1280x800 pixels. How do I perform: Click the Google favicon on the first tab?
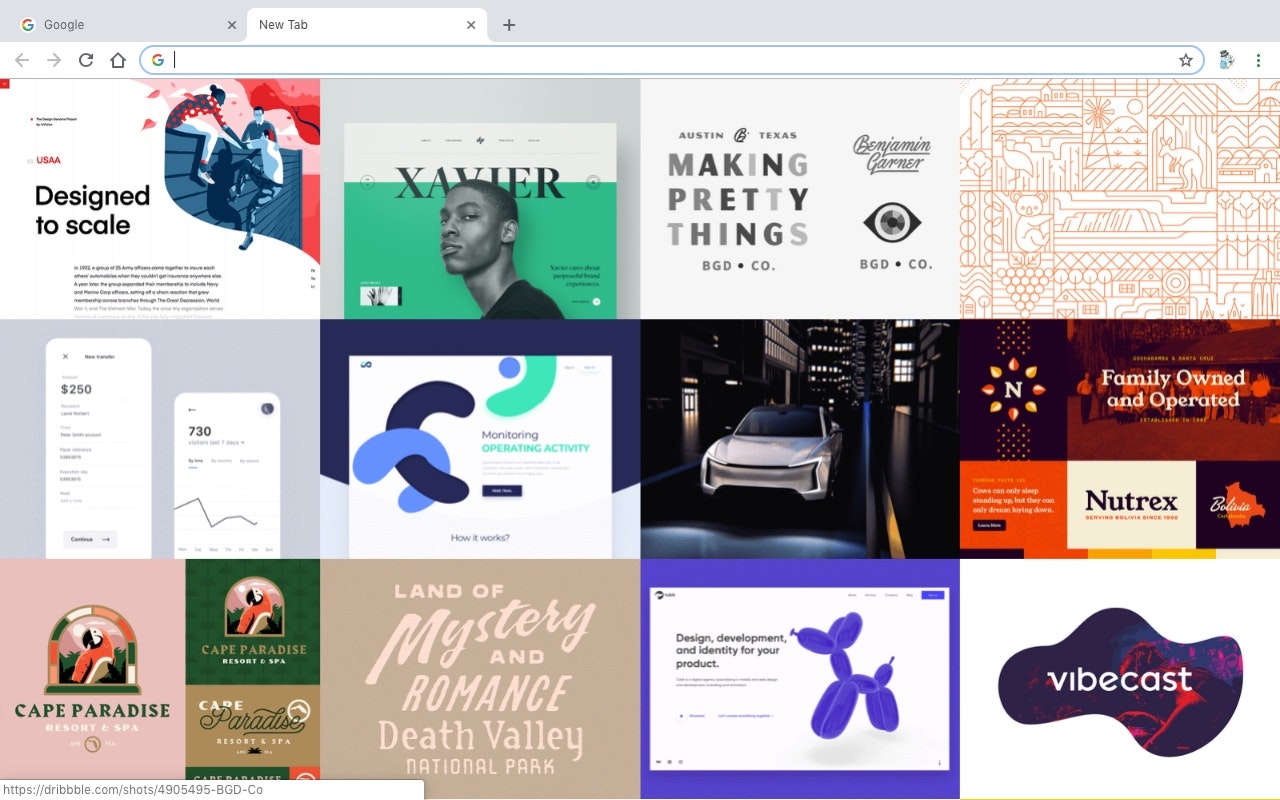pos(27,25)
